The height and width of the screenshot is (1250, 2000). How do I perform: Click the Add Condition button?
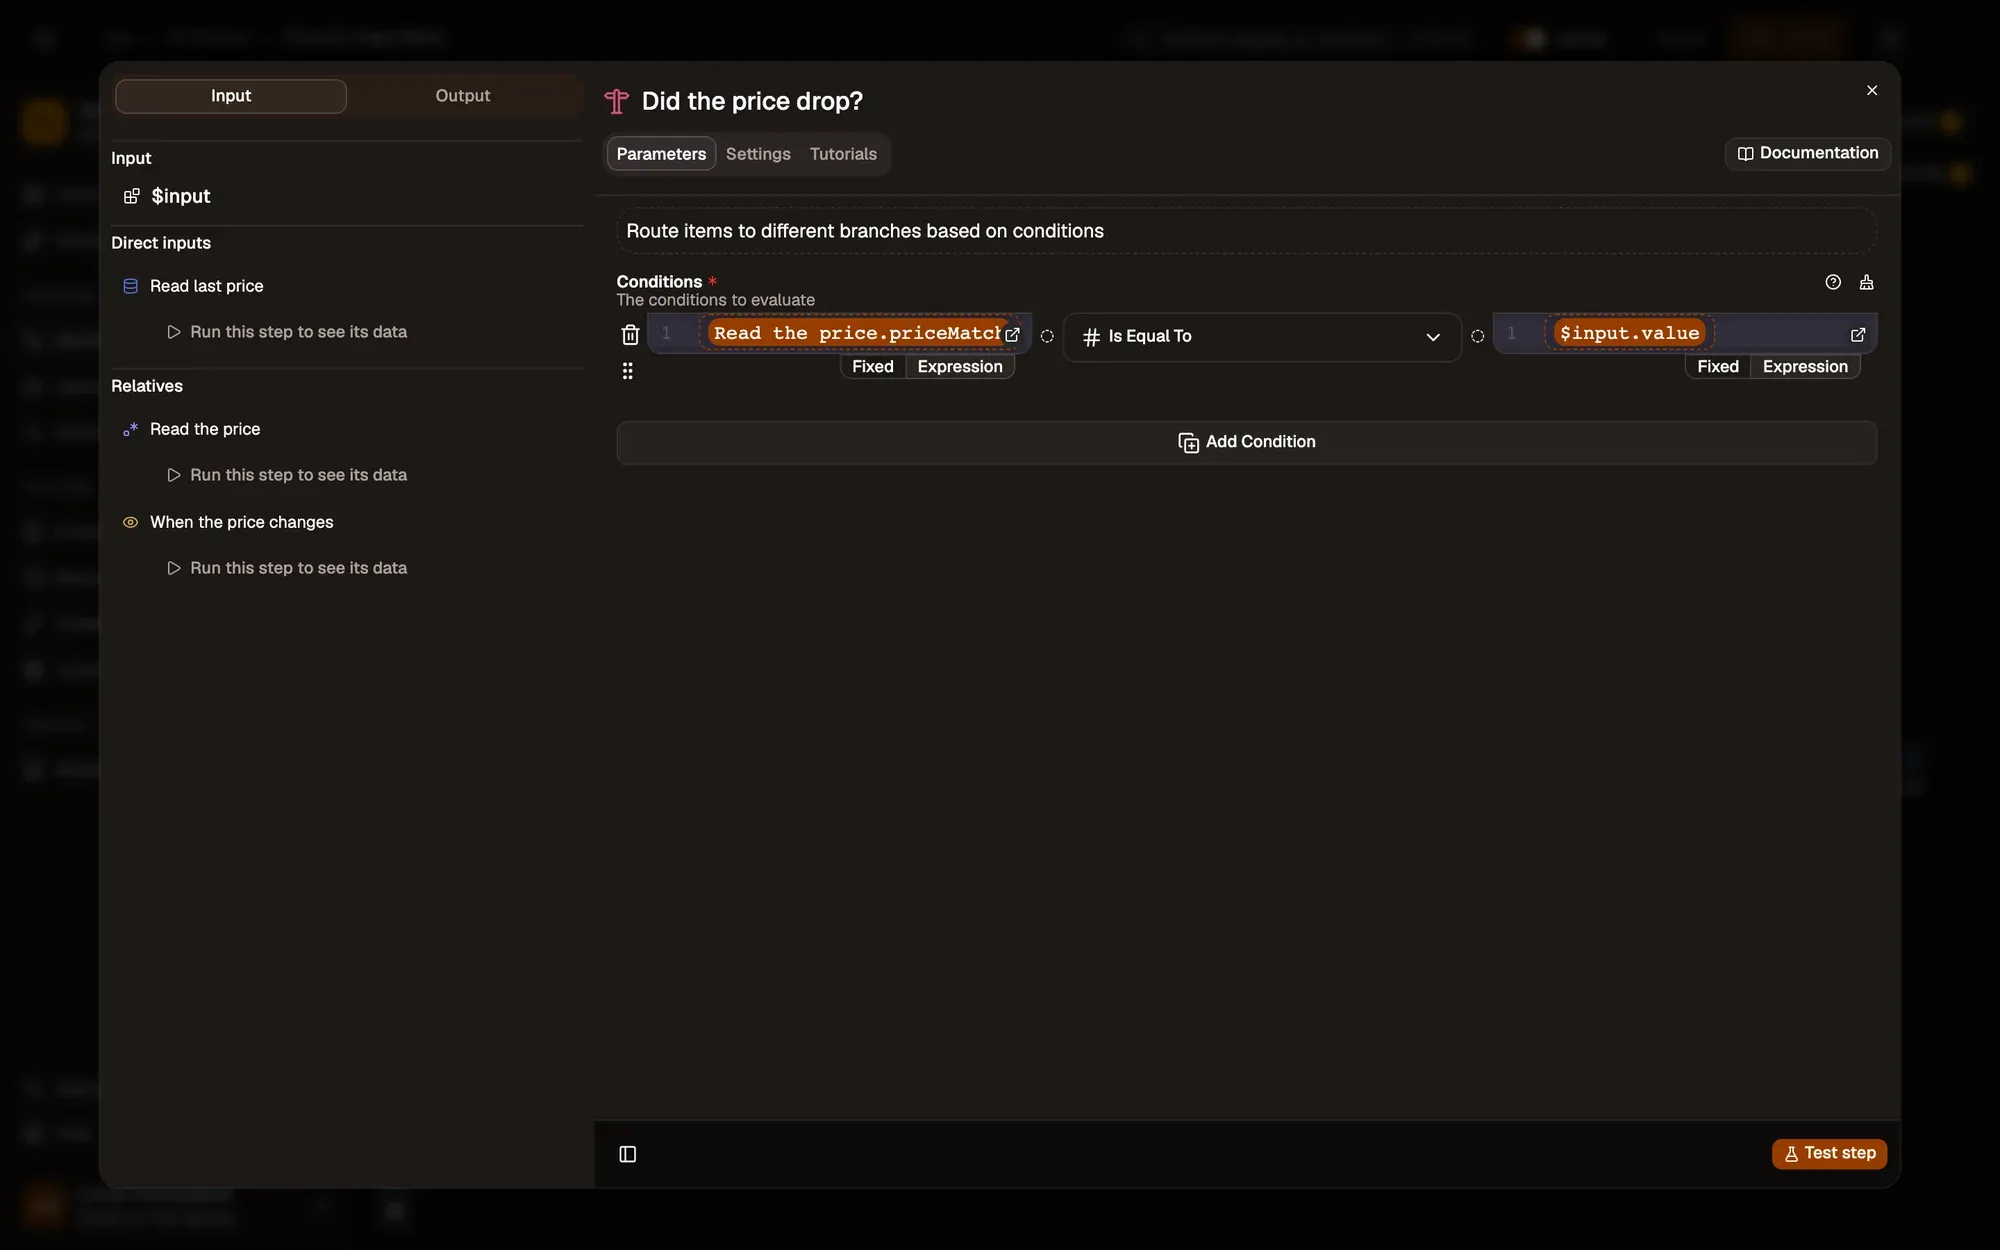(1247, 442)
